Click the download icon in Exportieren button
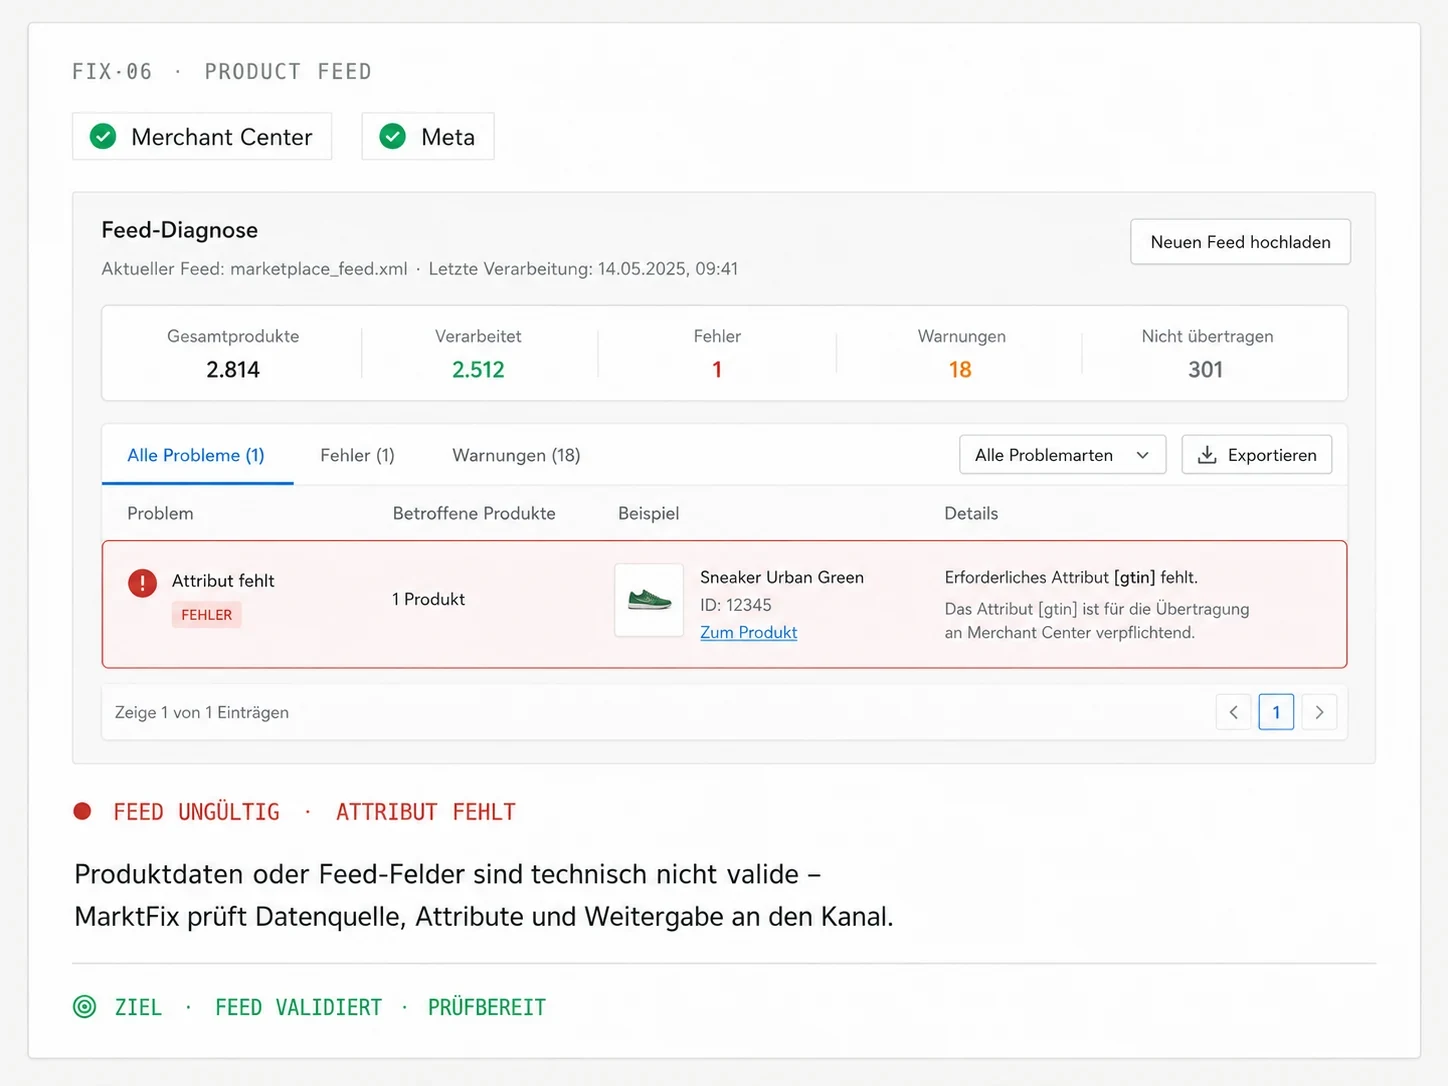The height and width of the screenshot is (1086, 1448). (1207, 455)
